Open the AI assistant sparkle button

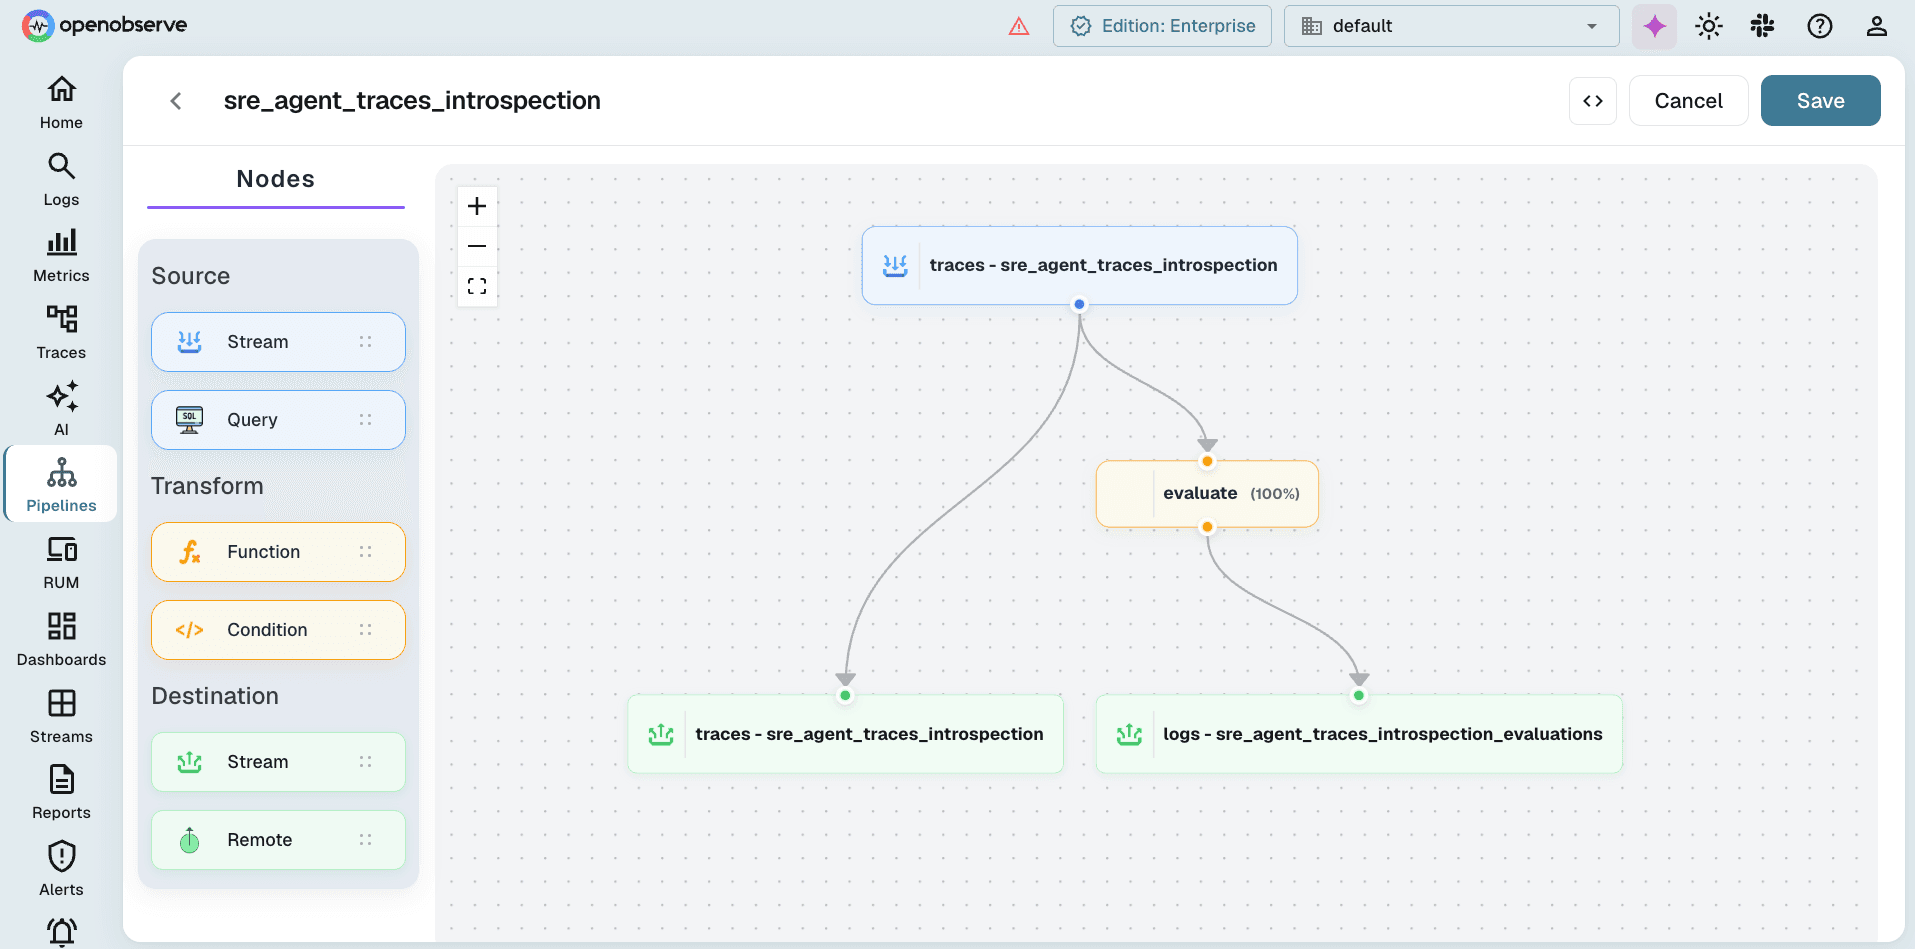pyautogui.click(x=1654, y=26)
